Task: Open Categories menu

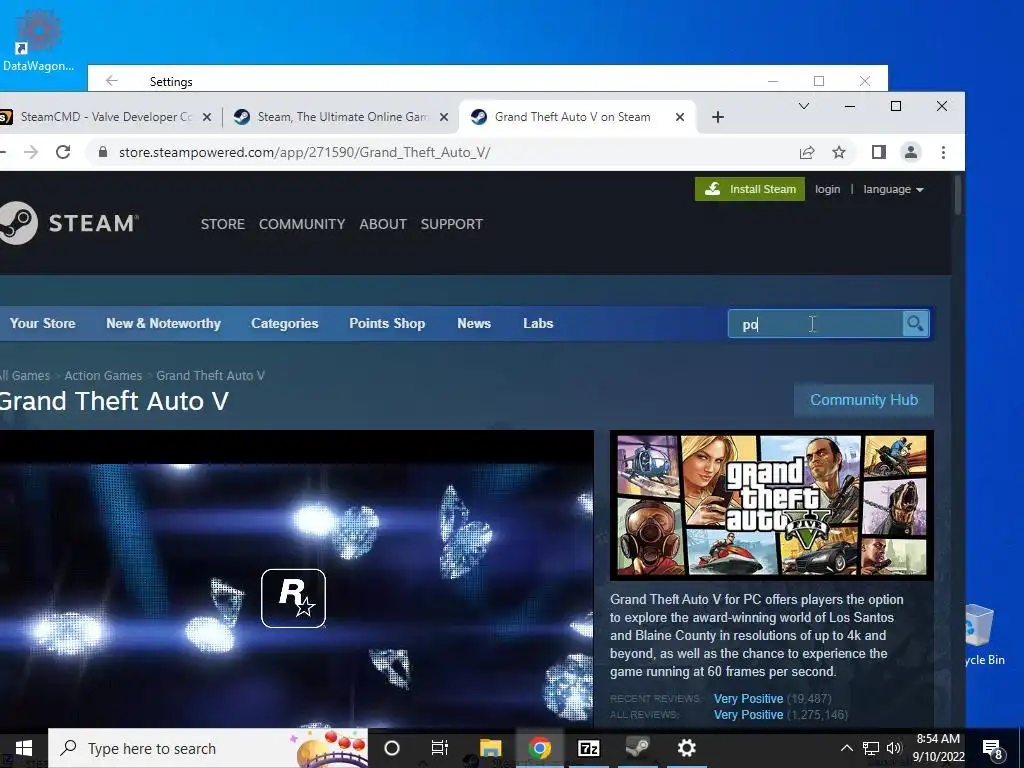Action: pyautogui.click(x=285, y=323)
